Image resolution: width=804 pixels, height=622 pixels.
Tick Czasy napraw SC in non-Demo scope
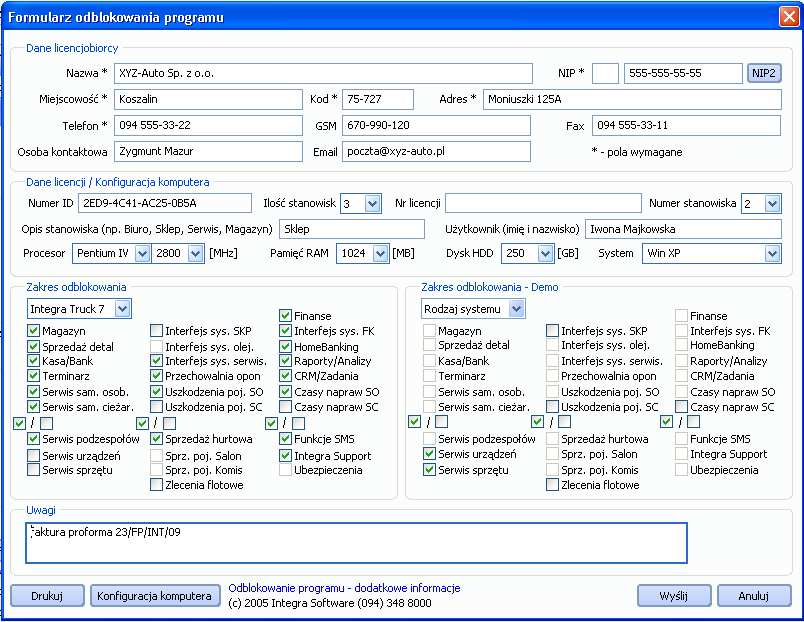(x=286, y=407)
